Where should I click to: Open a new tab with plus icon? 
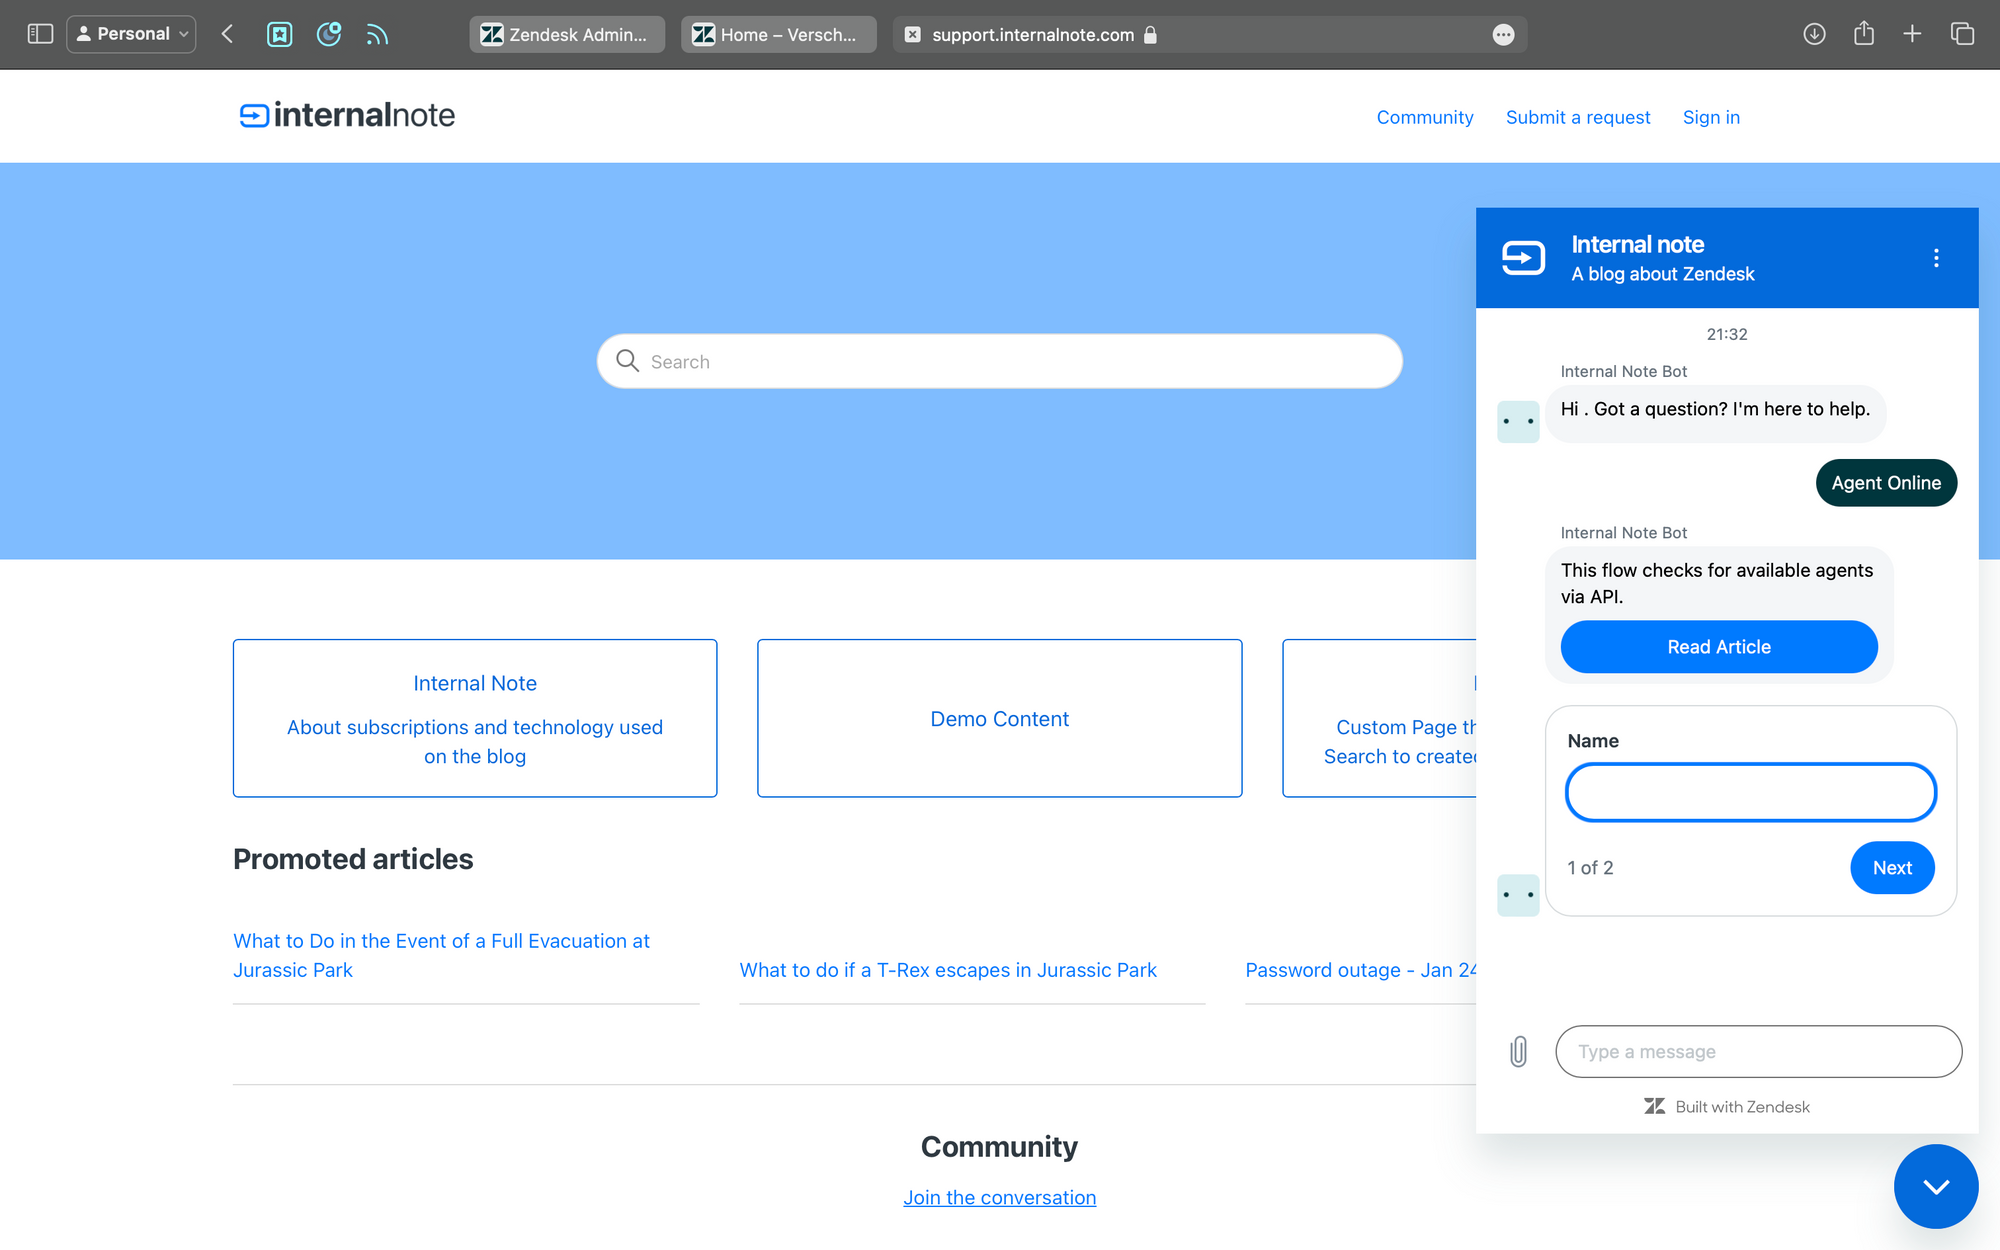[1912, 34]
